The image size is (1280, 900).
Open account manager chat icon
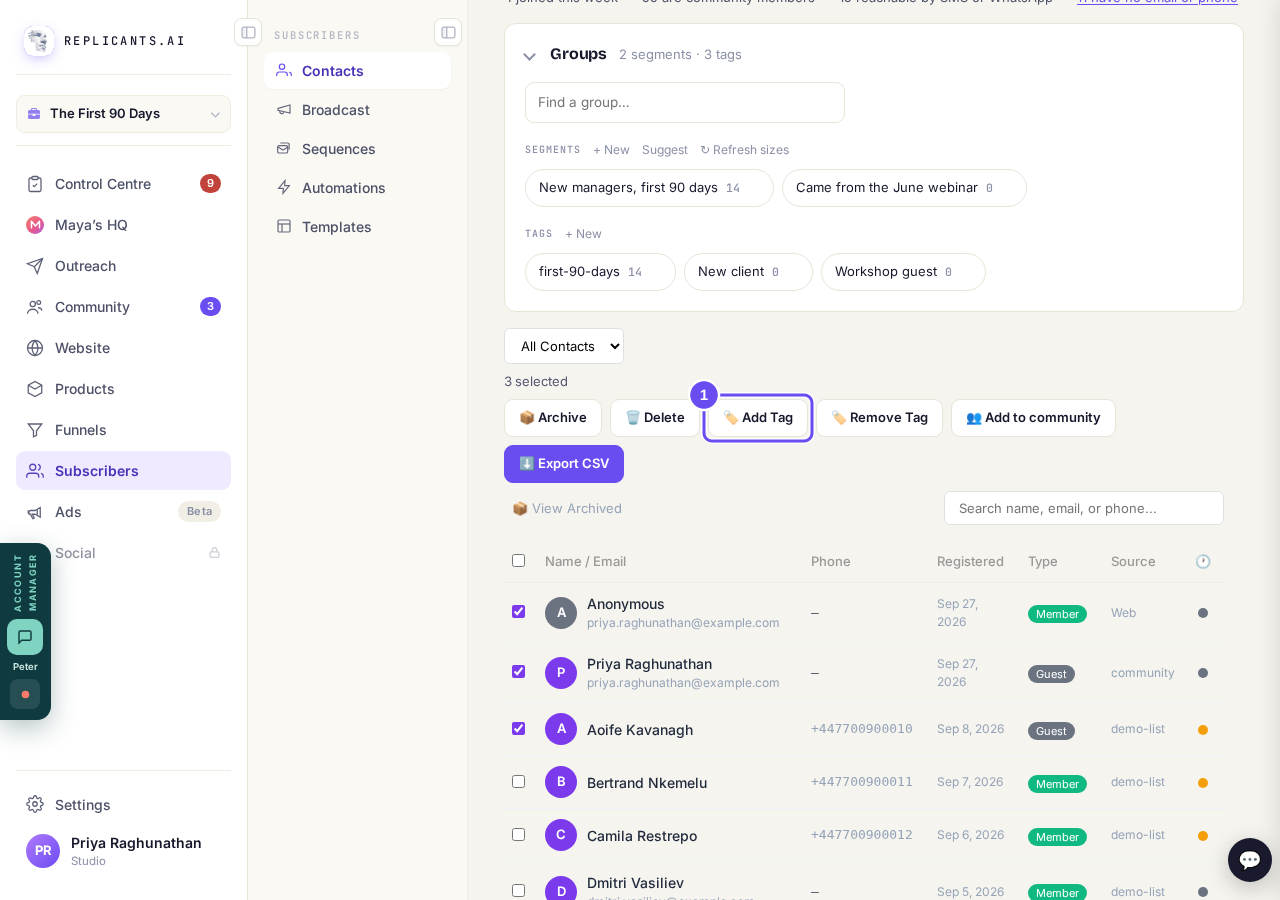pos(25,637)
